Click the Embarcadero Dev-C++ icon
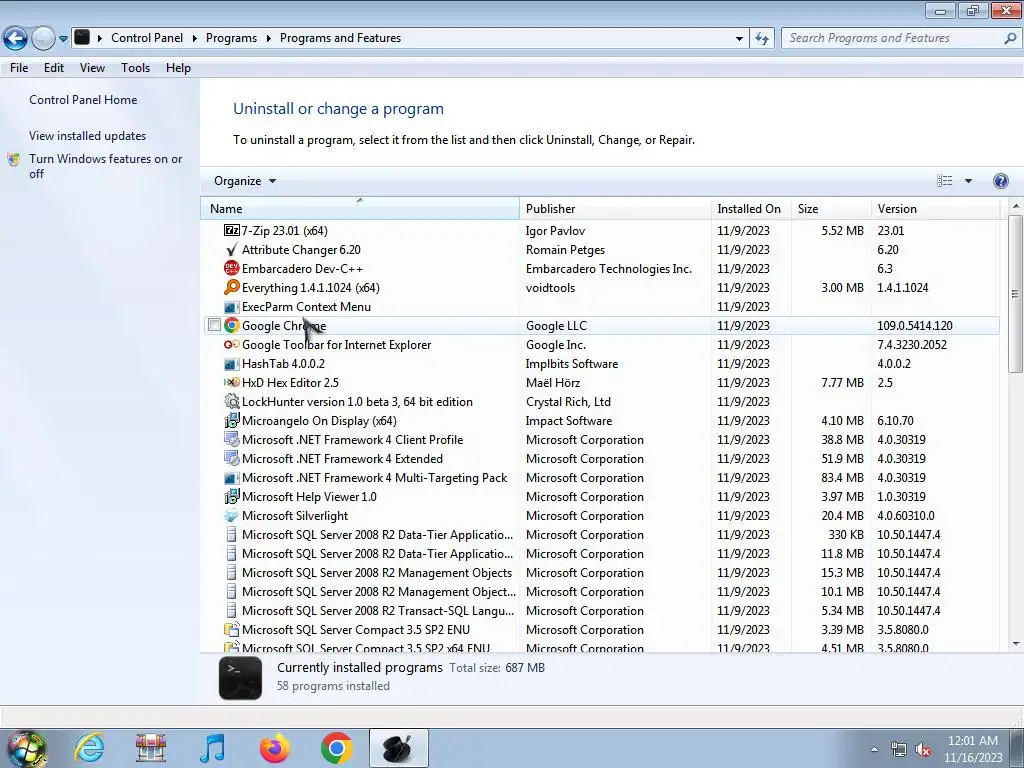Viewport: 1024px width, 768px height. [231, 268]
